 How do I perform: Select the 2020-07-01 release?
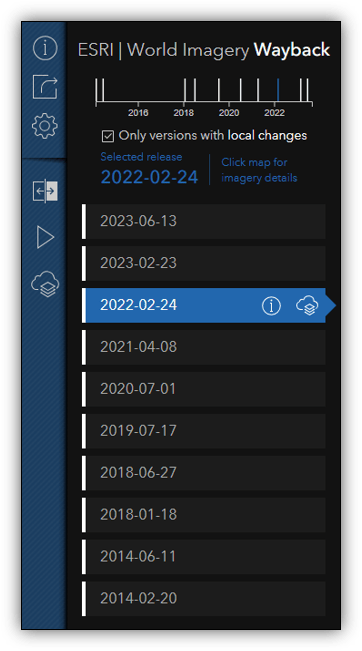pyautogui.click(x=204, y=389)
